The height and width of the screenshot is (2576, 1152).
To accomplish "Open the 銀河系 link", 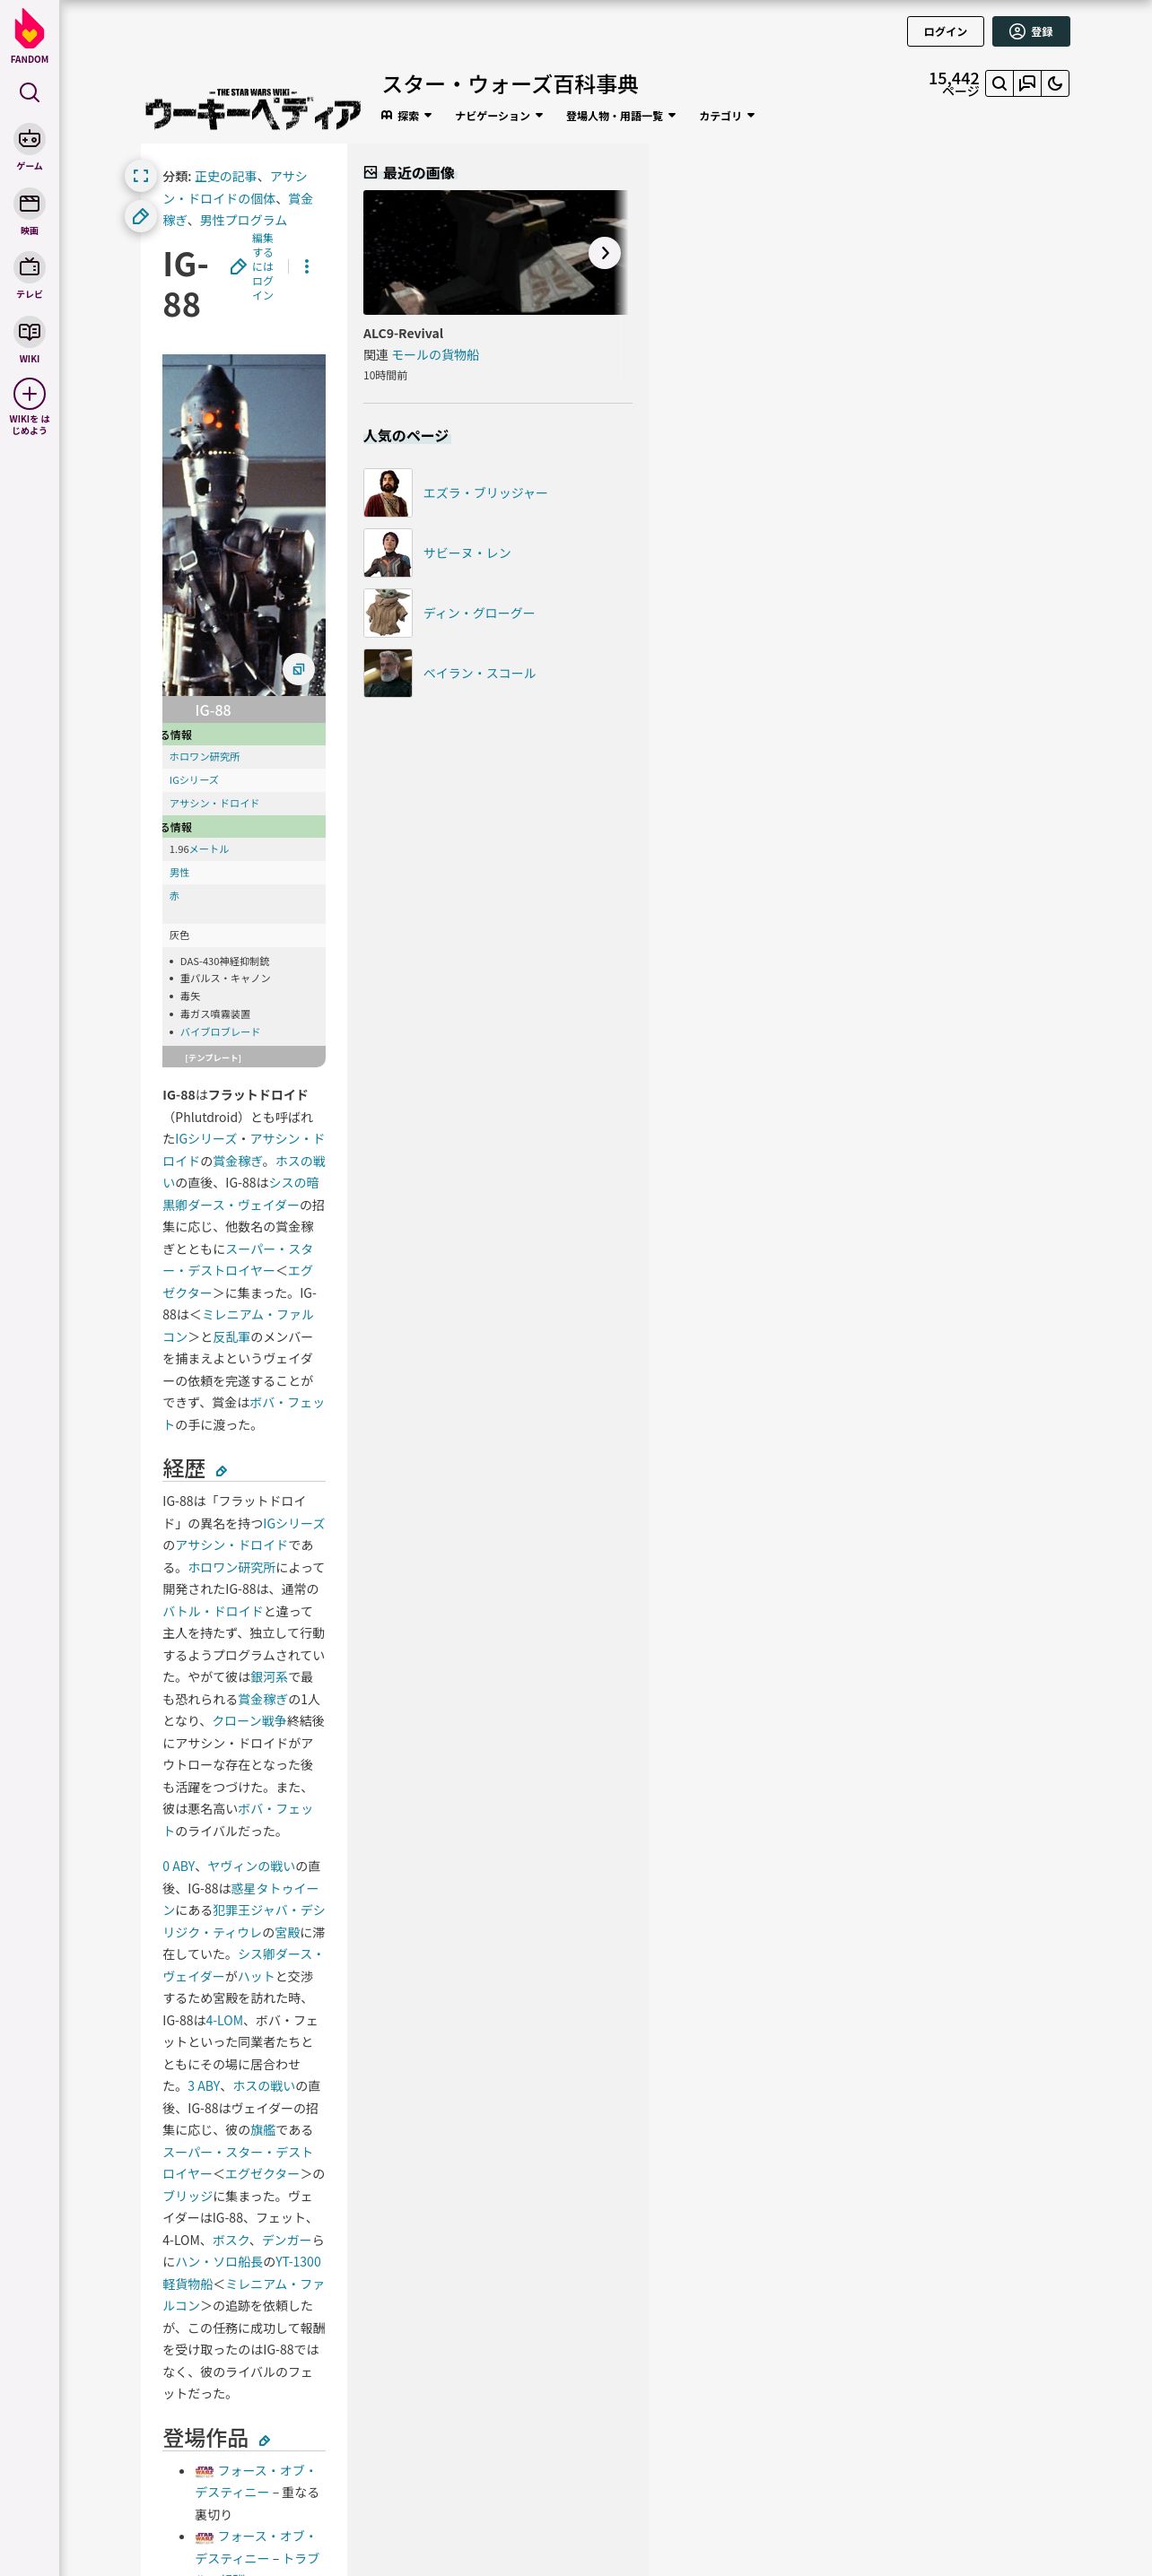I will (269, 1677).
